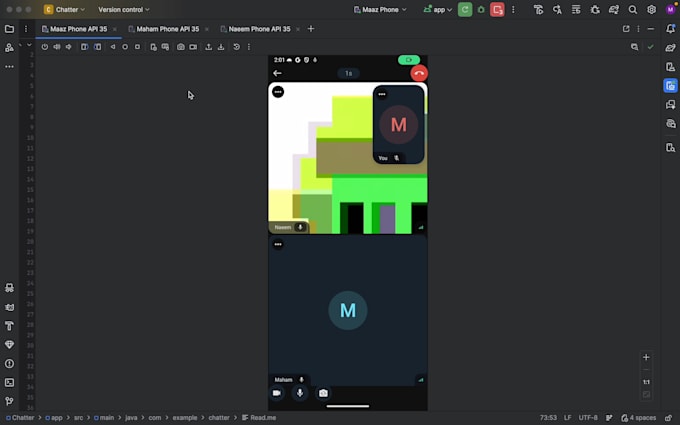
Task: Toggle the microphone on call controls
Action: point(300,393)
